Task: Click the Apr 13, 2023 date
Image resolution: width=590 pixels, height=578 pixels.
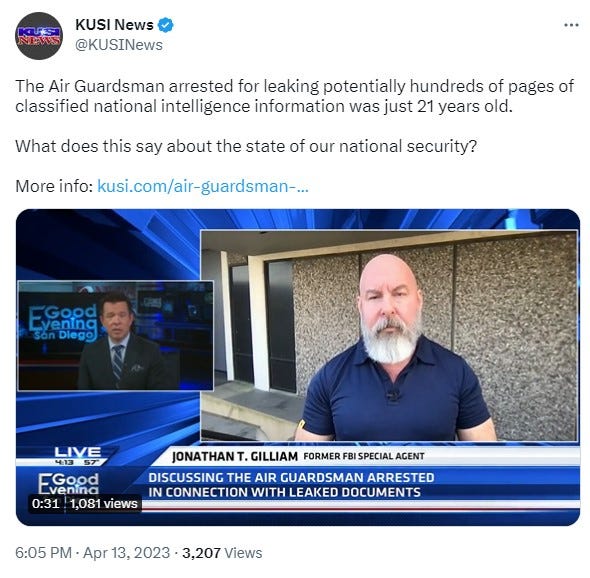Action: (x=126, y=553)
